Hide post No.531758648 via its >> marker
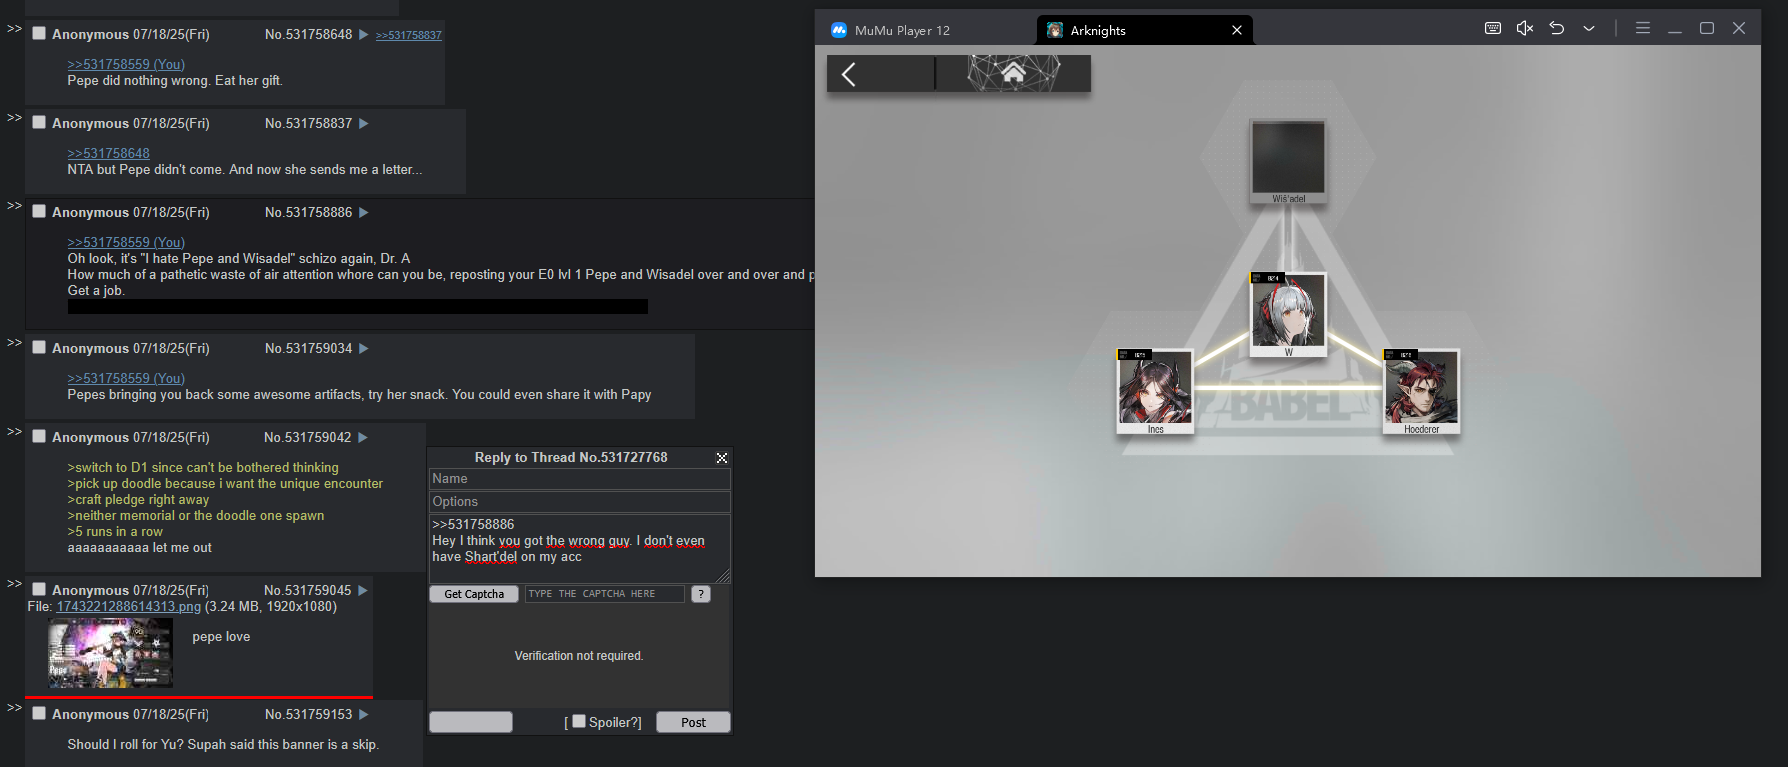 [x=14, y=28]
